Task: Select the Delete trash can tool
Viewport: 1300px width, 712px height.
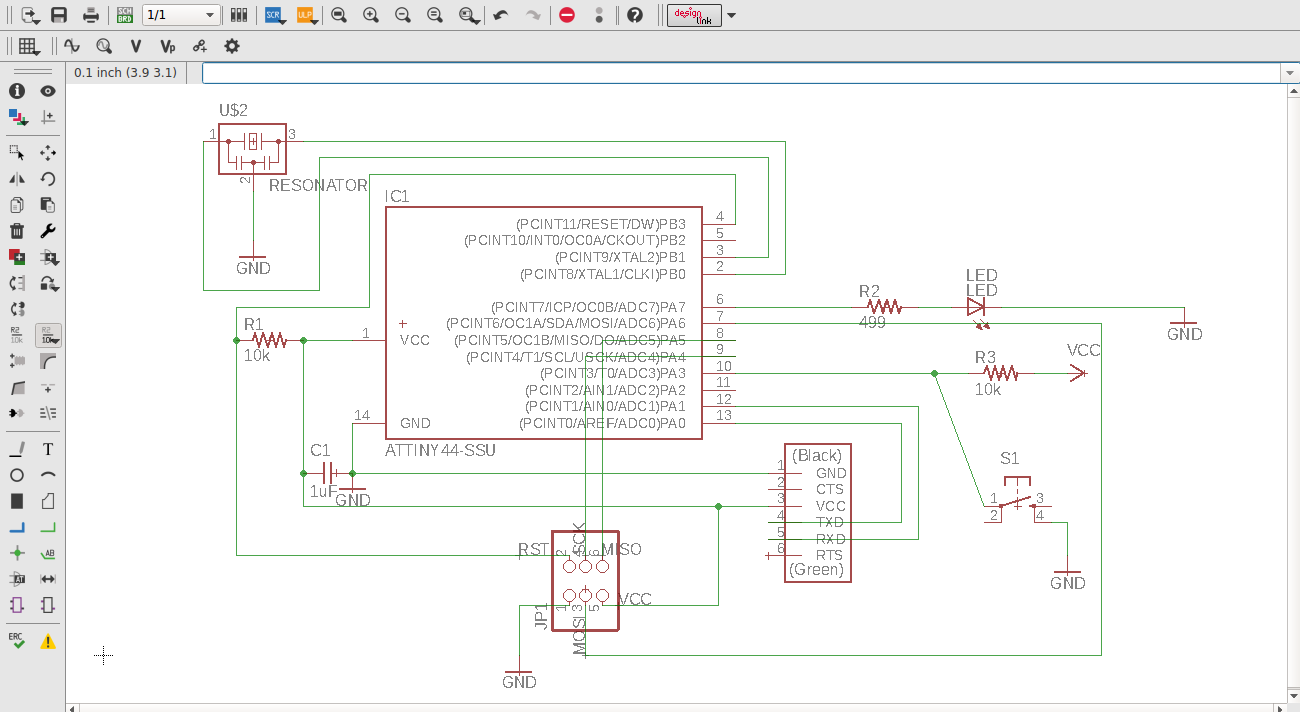Action: [17, 231]
